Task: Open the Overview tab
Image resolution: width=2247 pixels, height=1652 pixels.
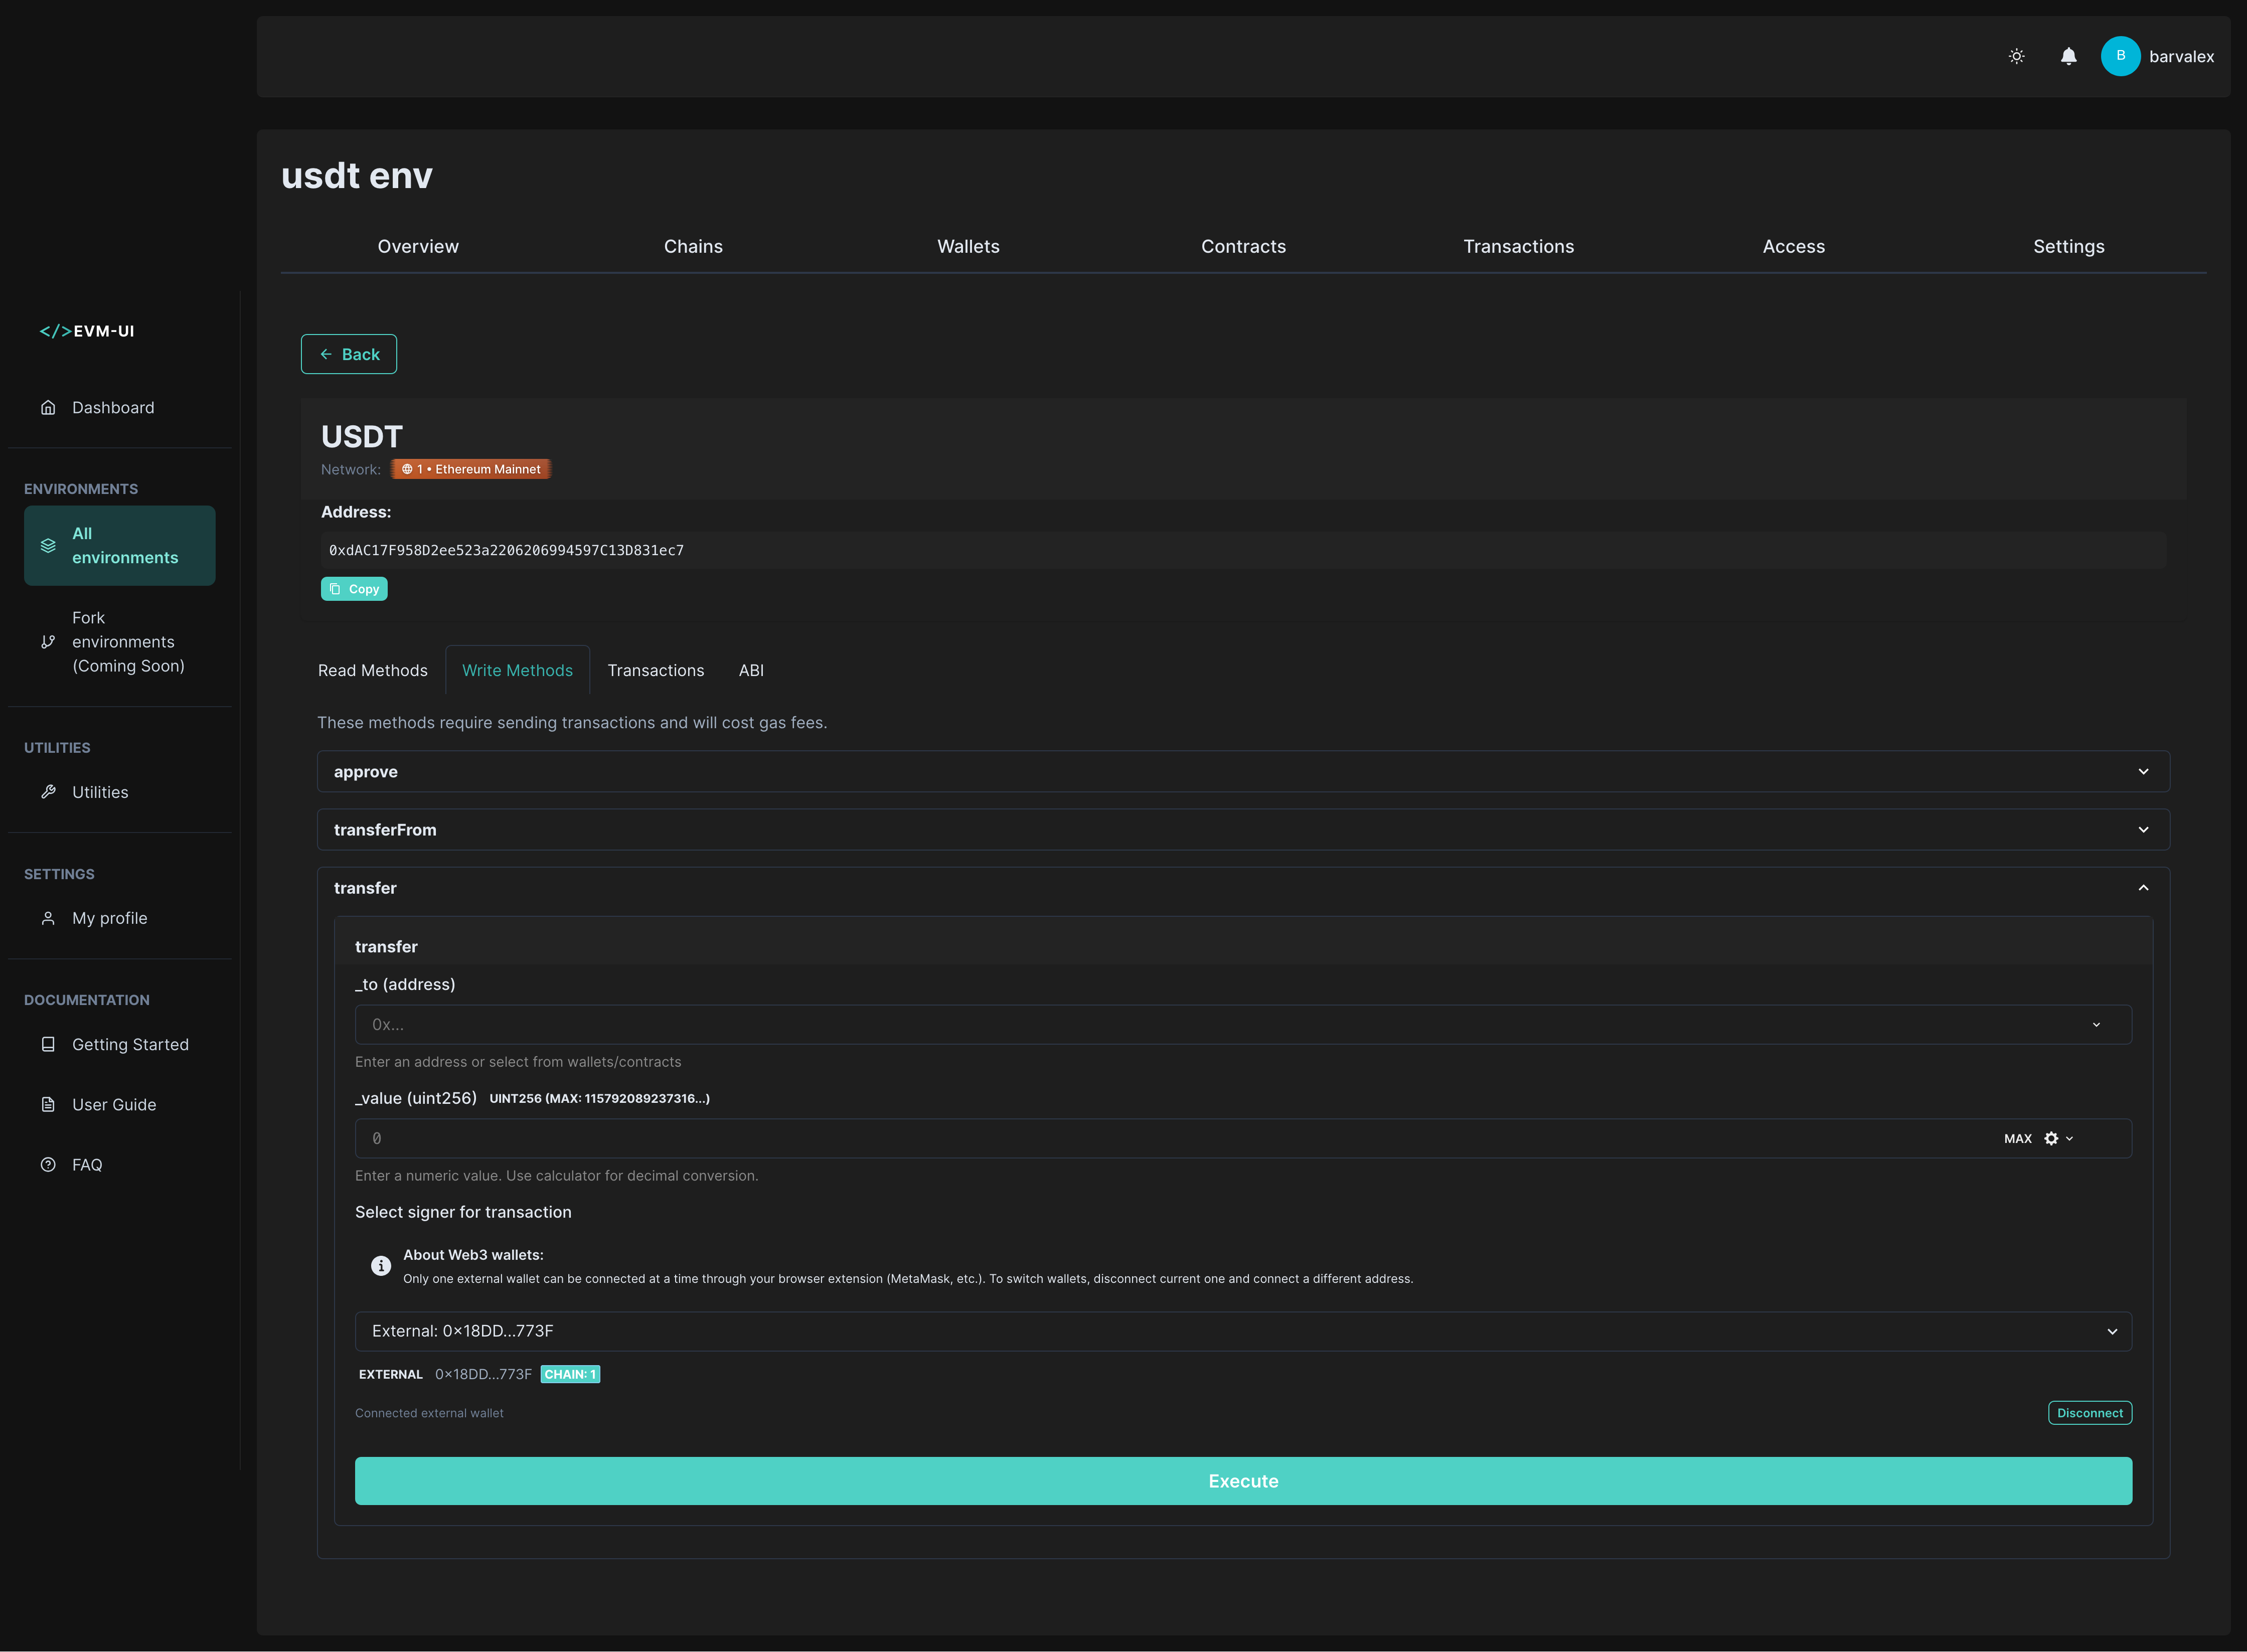Action: (418, 246)
